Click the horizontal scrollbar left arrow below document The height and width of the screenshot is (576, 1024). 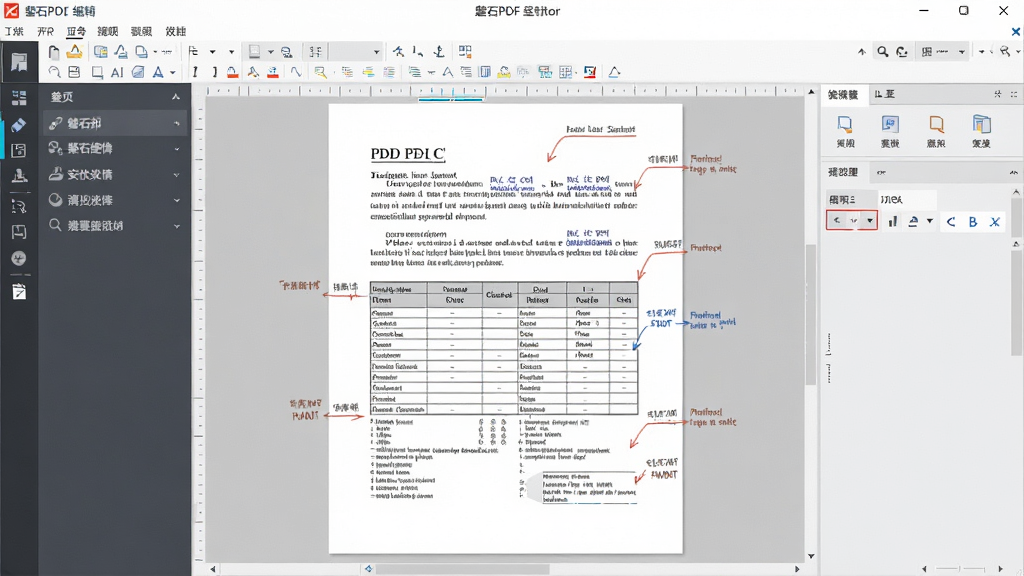(x=213, y=569)
